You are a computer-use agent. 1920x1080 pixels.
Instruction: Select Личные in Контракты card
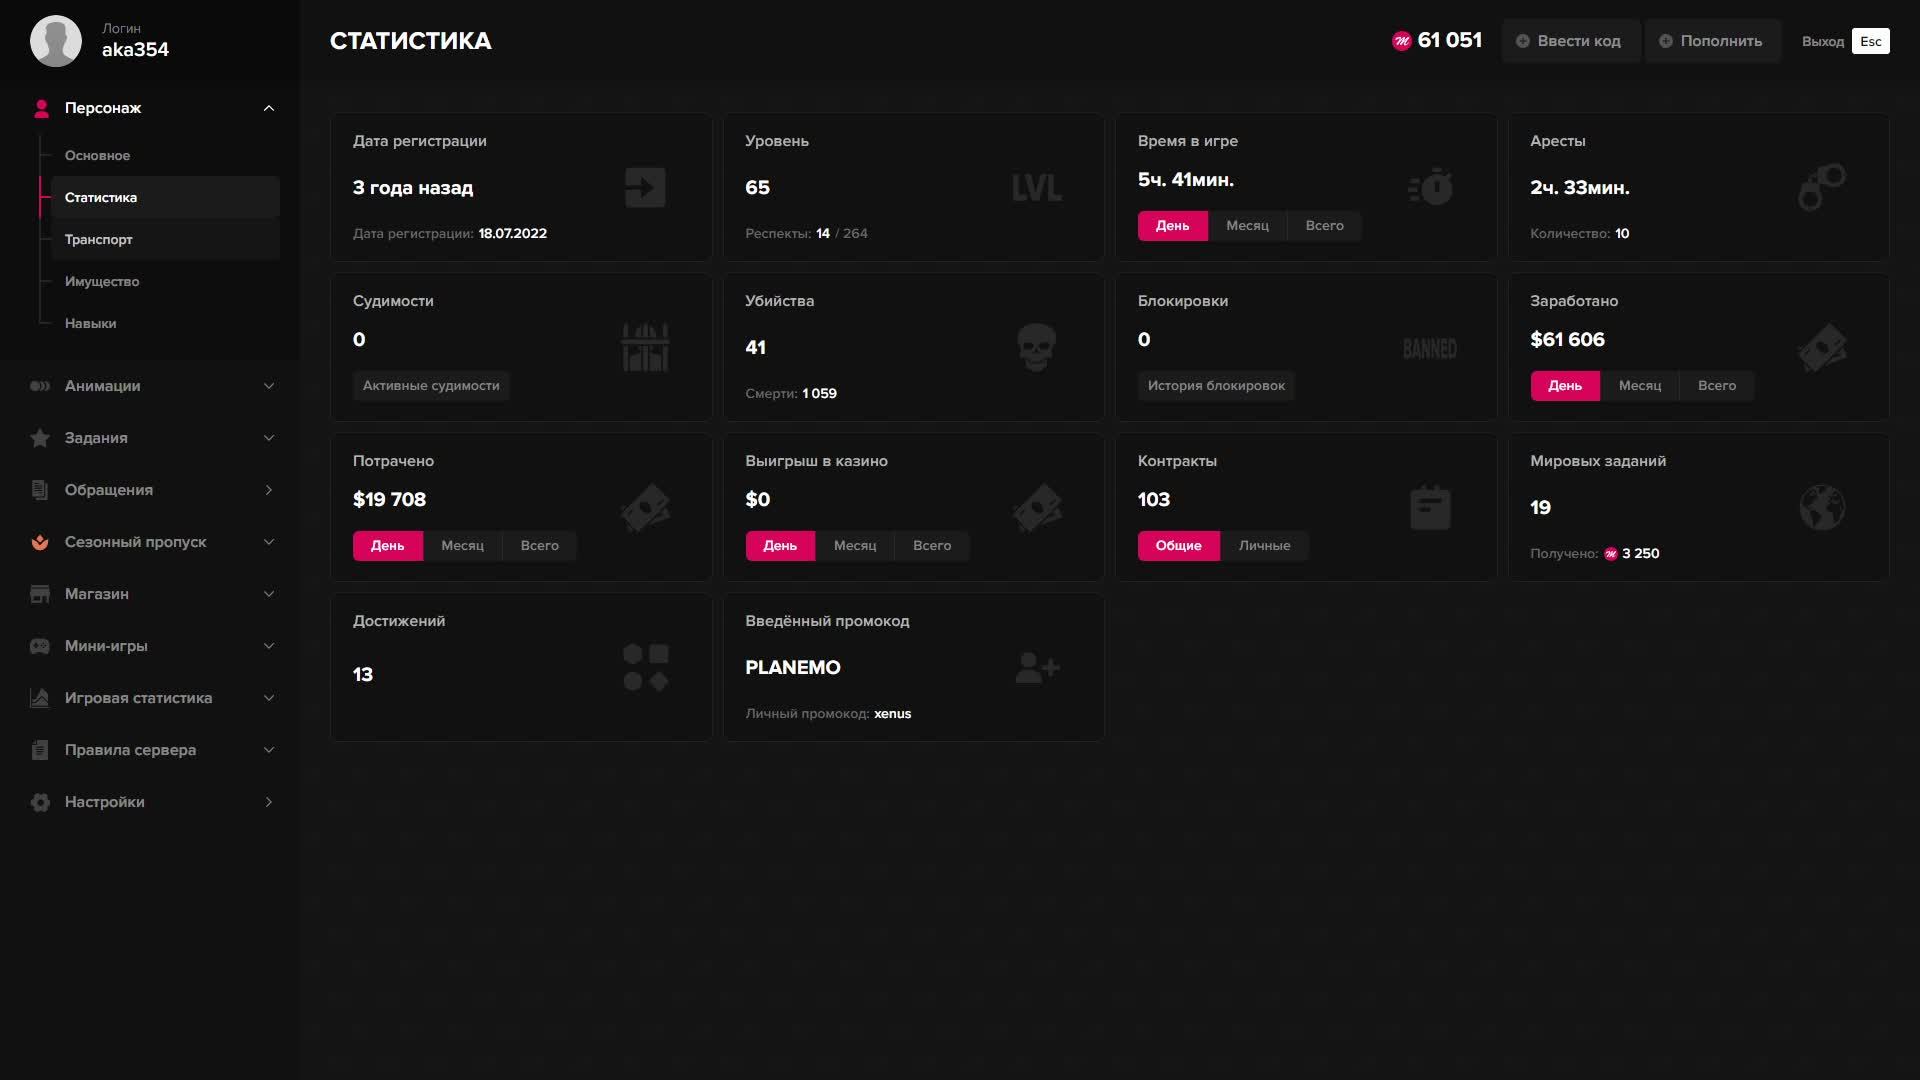click(x=1264, y=546)
